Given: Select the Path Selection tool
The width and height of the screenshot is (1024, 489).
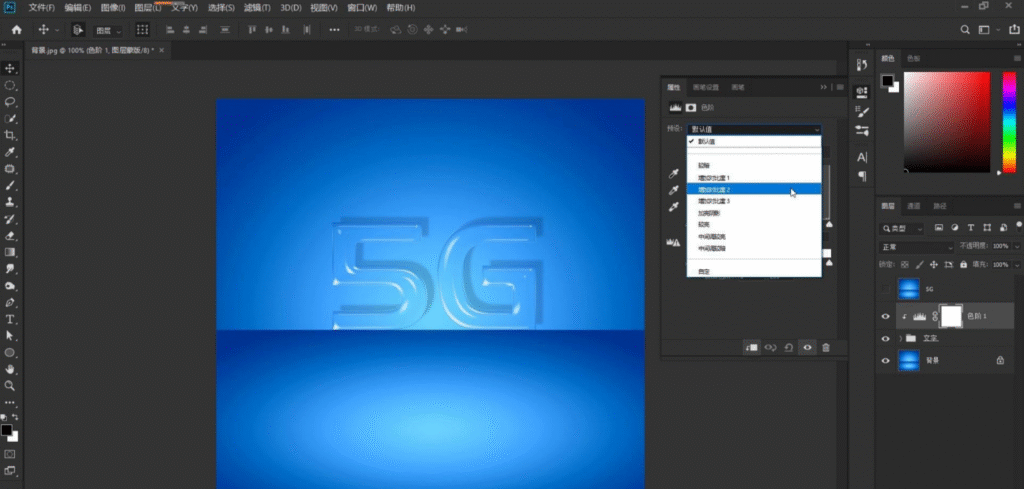Looking at the screenshot, I should click(x=10, y=336).
